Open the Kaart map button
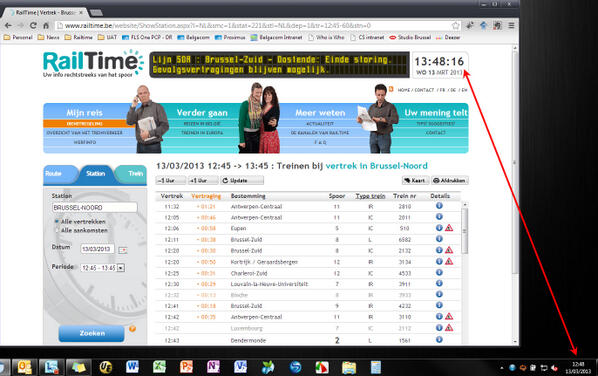 (415, 180)
